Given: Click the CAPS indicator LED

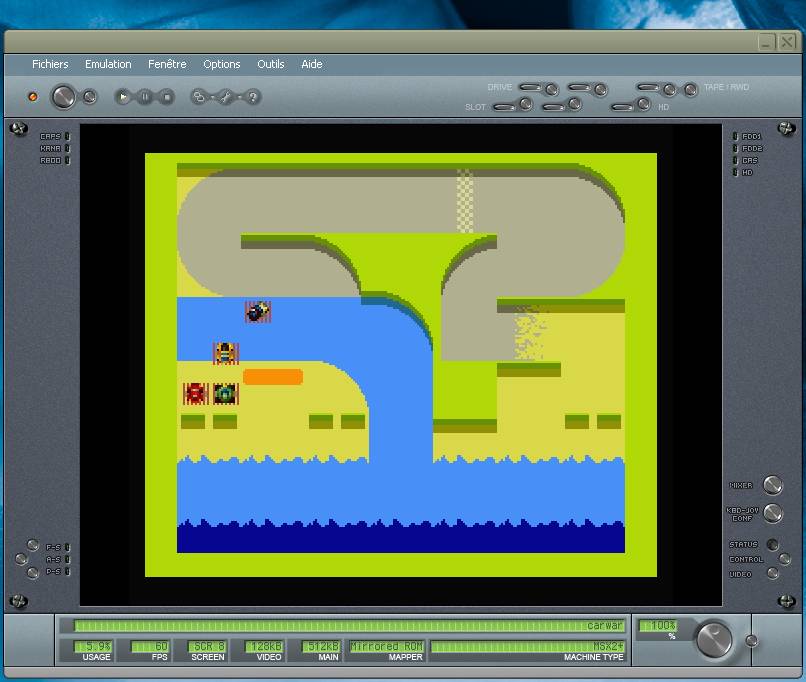Looking at the screenshot, I should 67,136.
